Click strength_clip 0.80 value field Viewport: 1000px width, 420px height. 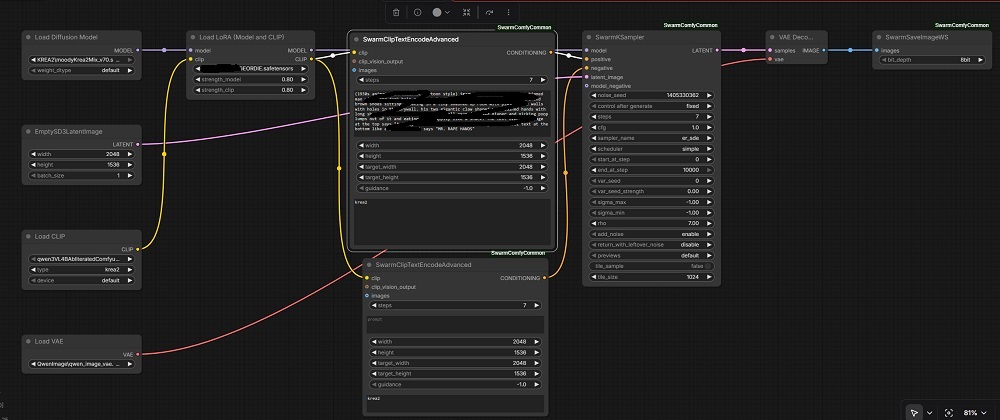point(251,90)
